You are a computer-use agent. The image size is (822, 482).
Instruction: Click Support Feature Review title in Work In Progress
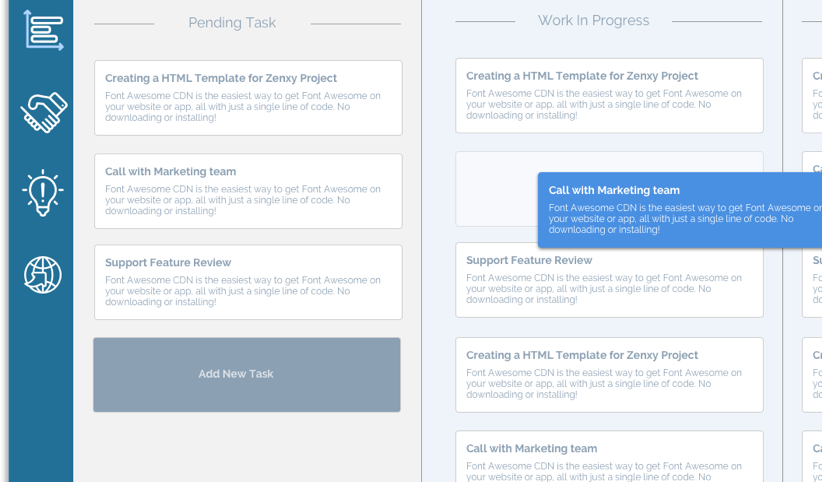pyautogui.click(x=529, y=260)
